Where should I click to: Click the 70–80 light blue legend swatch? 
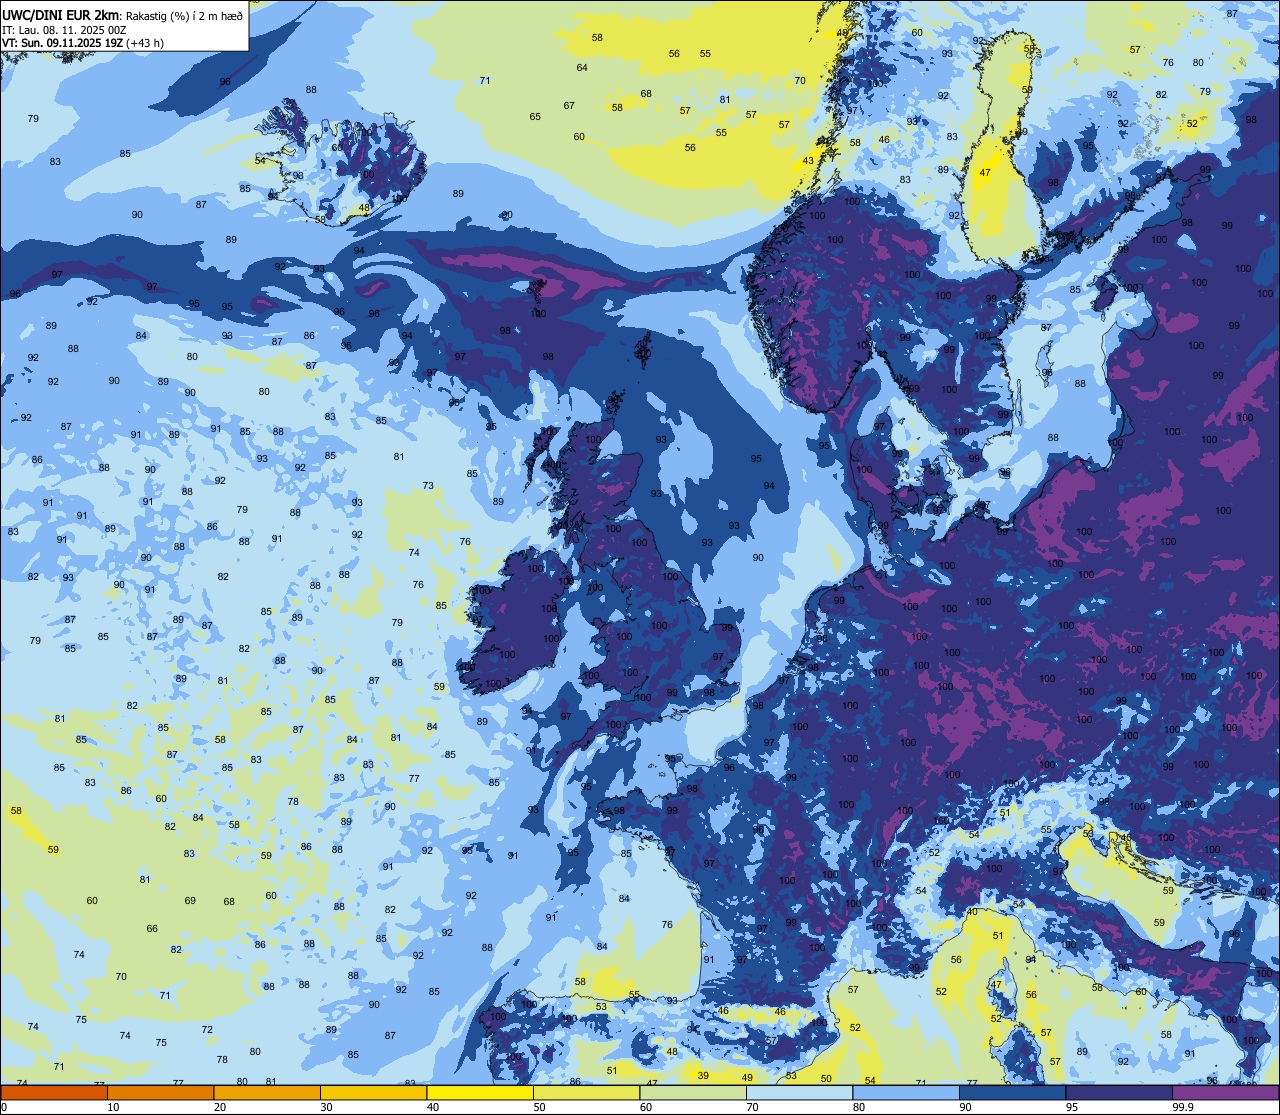point(799,1093)
